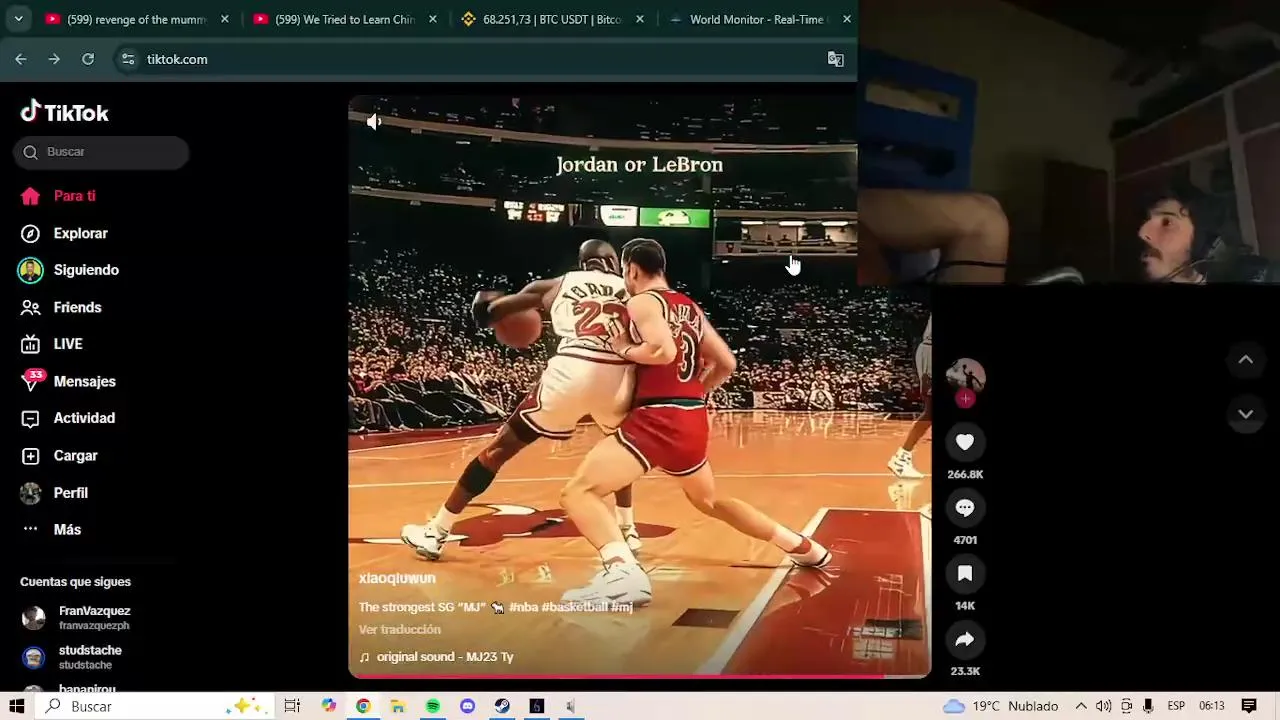
Task: Open Copilot from the taskbar
Action: [x=329, y=706]
